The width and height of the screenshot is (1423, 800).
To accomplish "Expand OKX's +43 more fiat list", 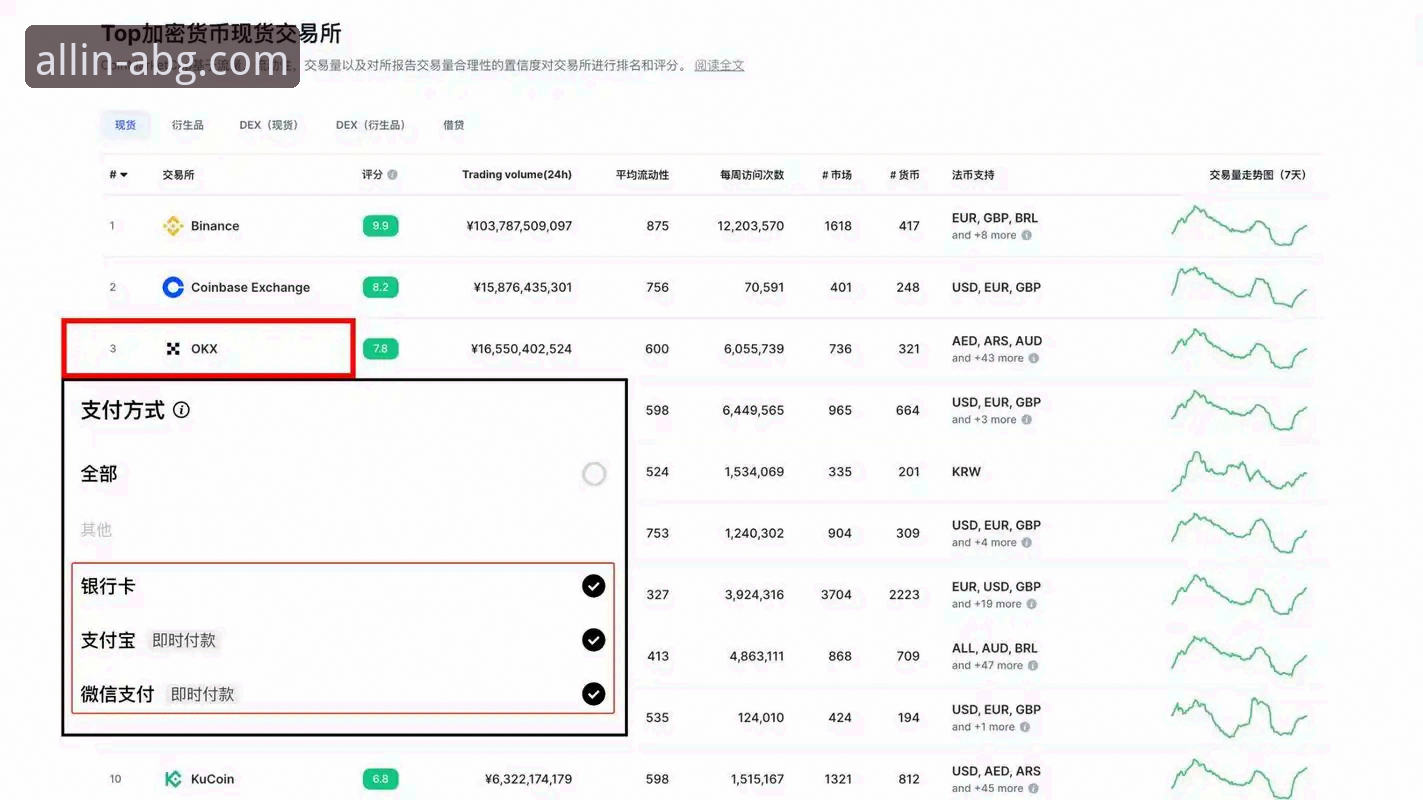I will tap(988, 358).
